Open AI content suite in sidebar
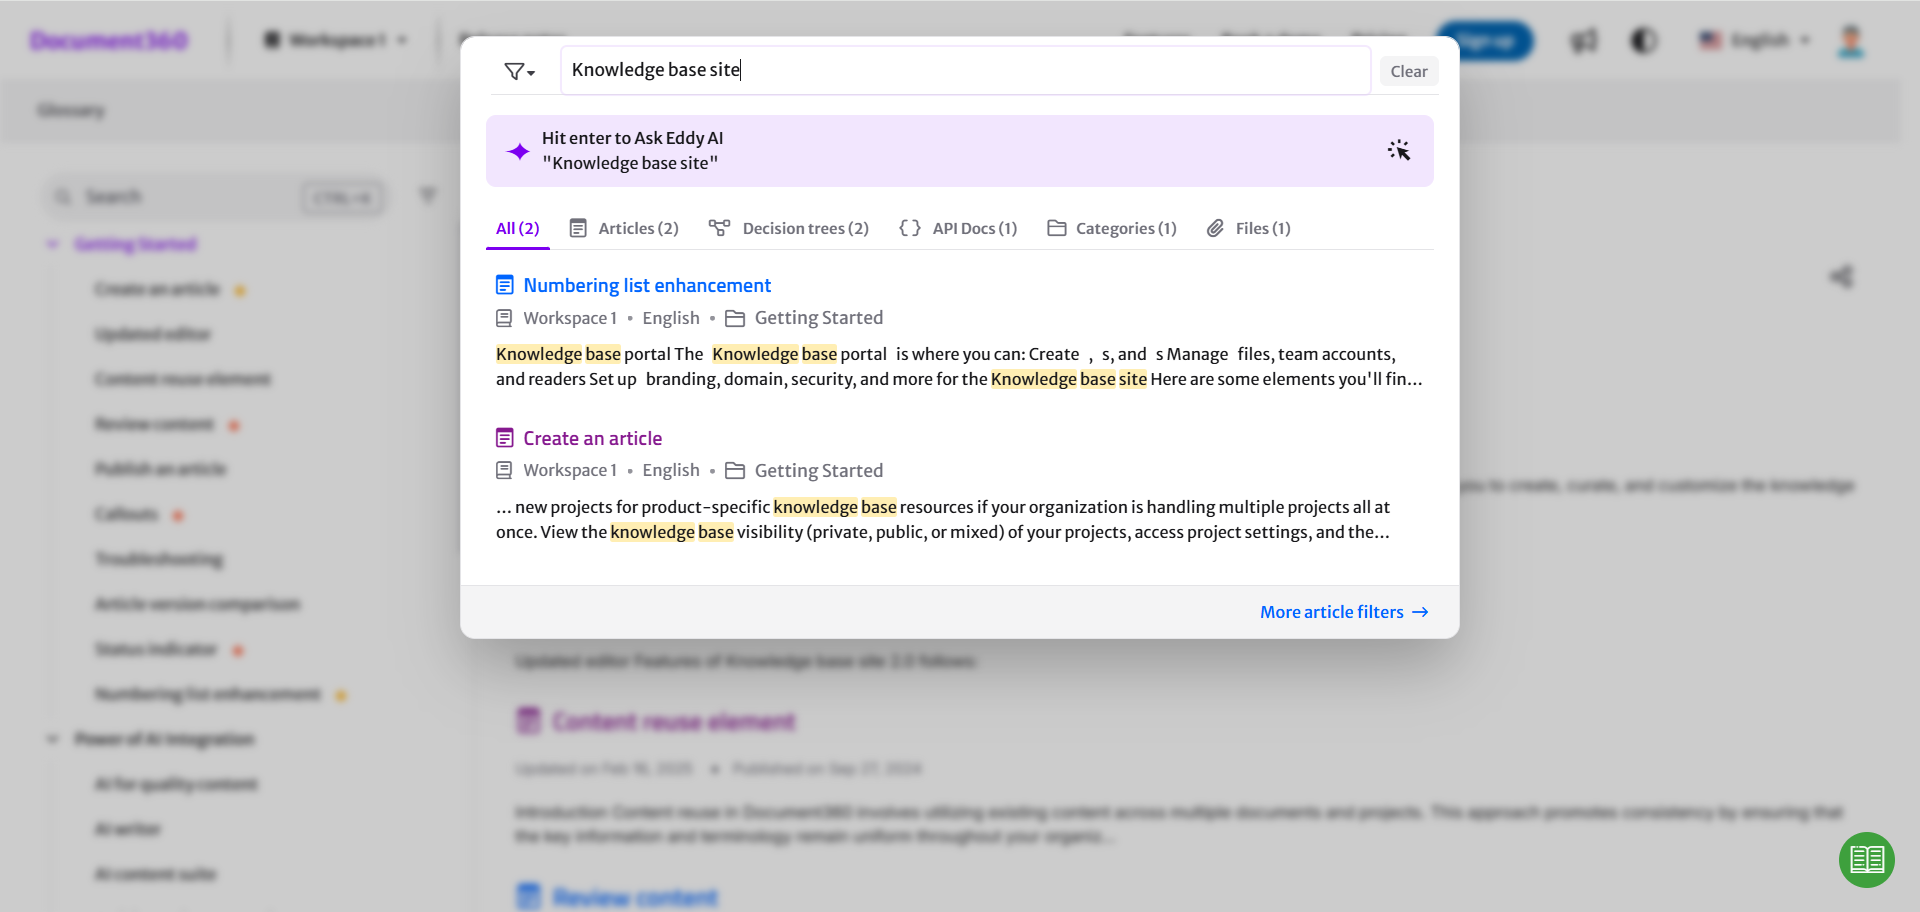Image resolution: width=1920 pixels, height=912 pixels. click(x=155, y=874)
